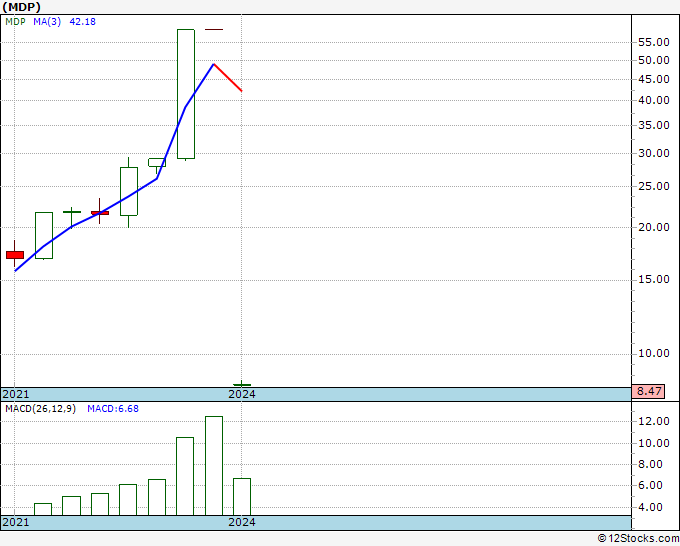Click the last MACD bar at 2024
Image resolution: width=680 pixels, height=546 pixels.
tap(242, 497)
